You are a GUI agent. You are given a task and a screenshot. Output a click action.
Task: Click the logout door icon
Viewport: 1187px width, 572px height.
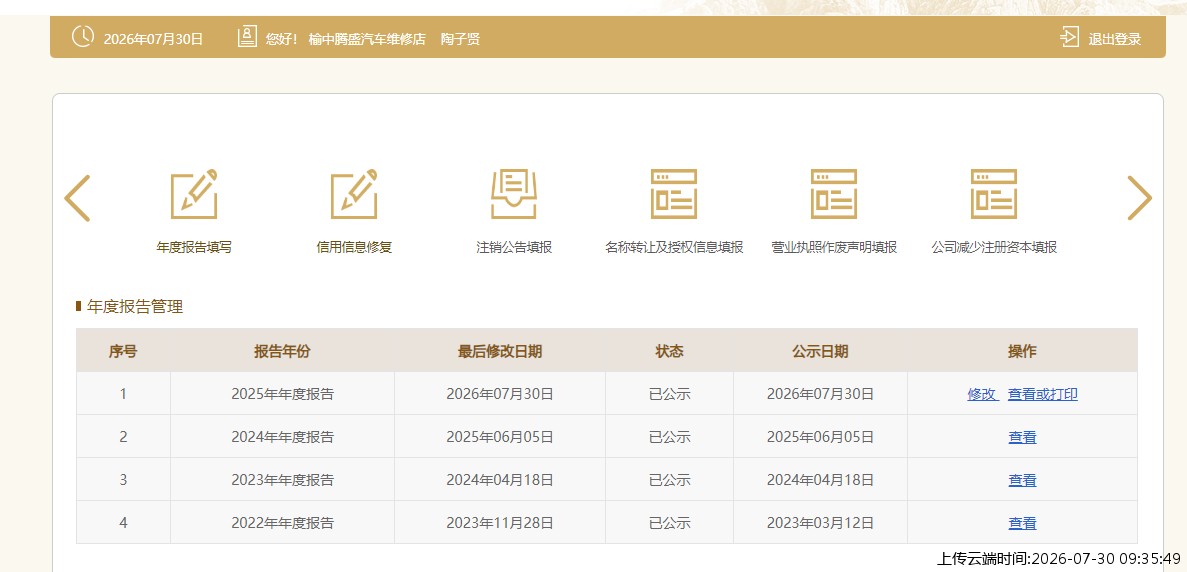click(1070, 37)
